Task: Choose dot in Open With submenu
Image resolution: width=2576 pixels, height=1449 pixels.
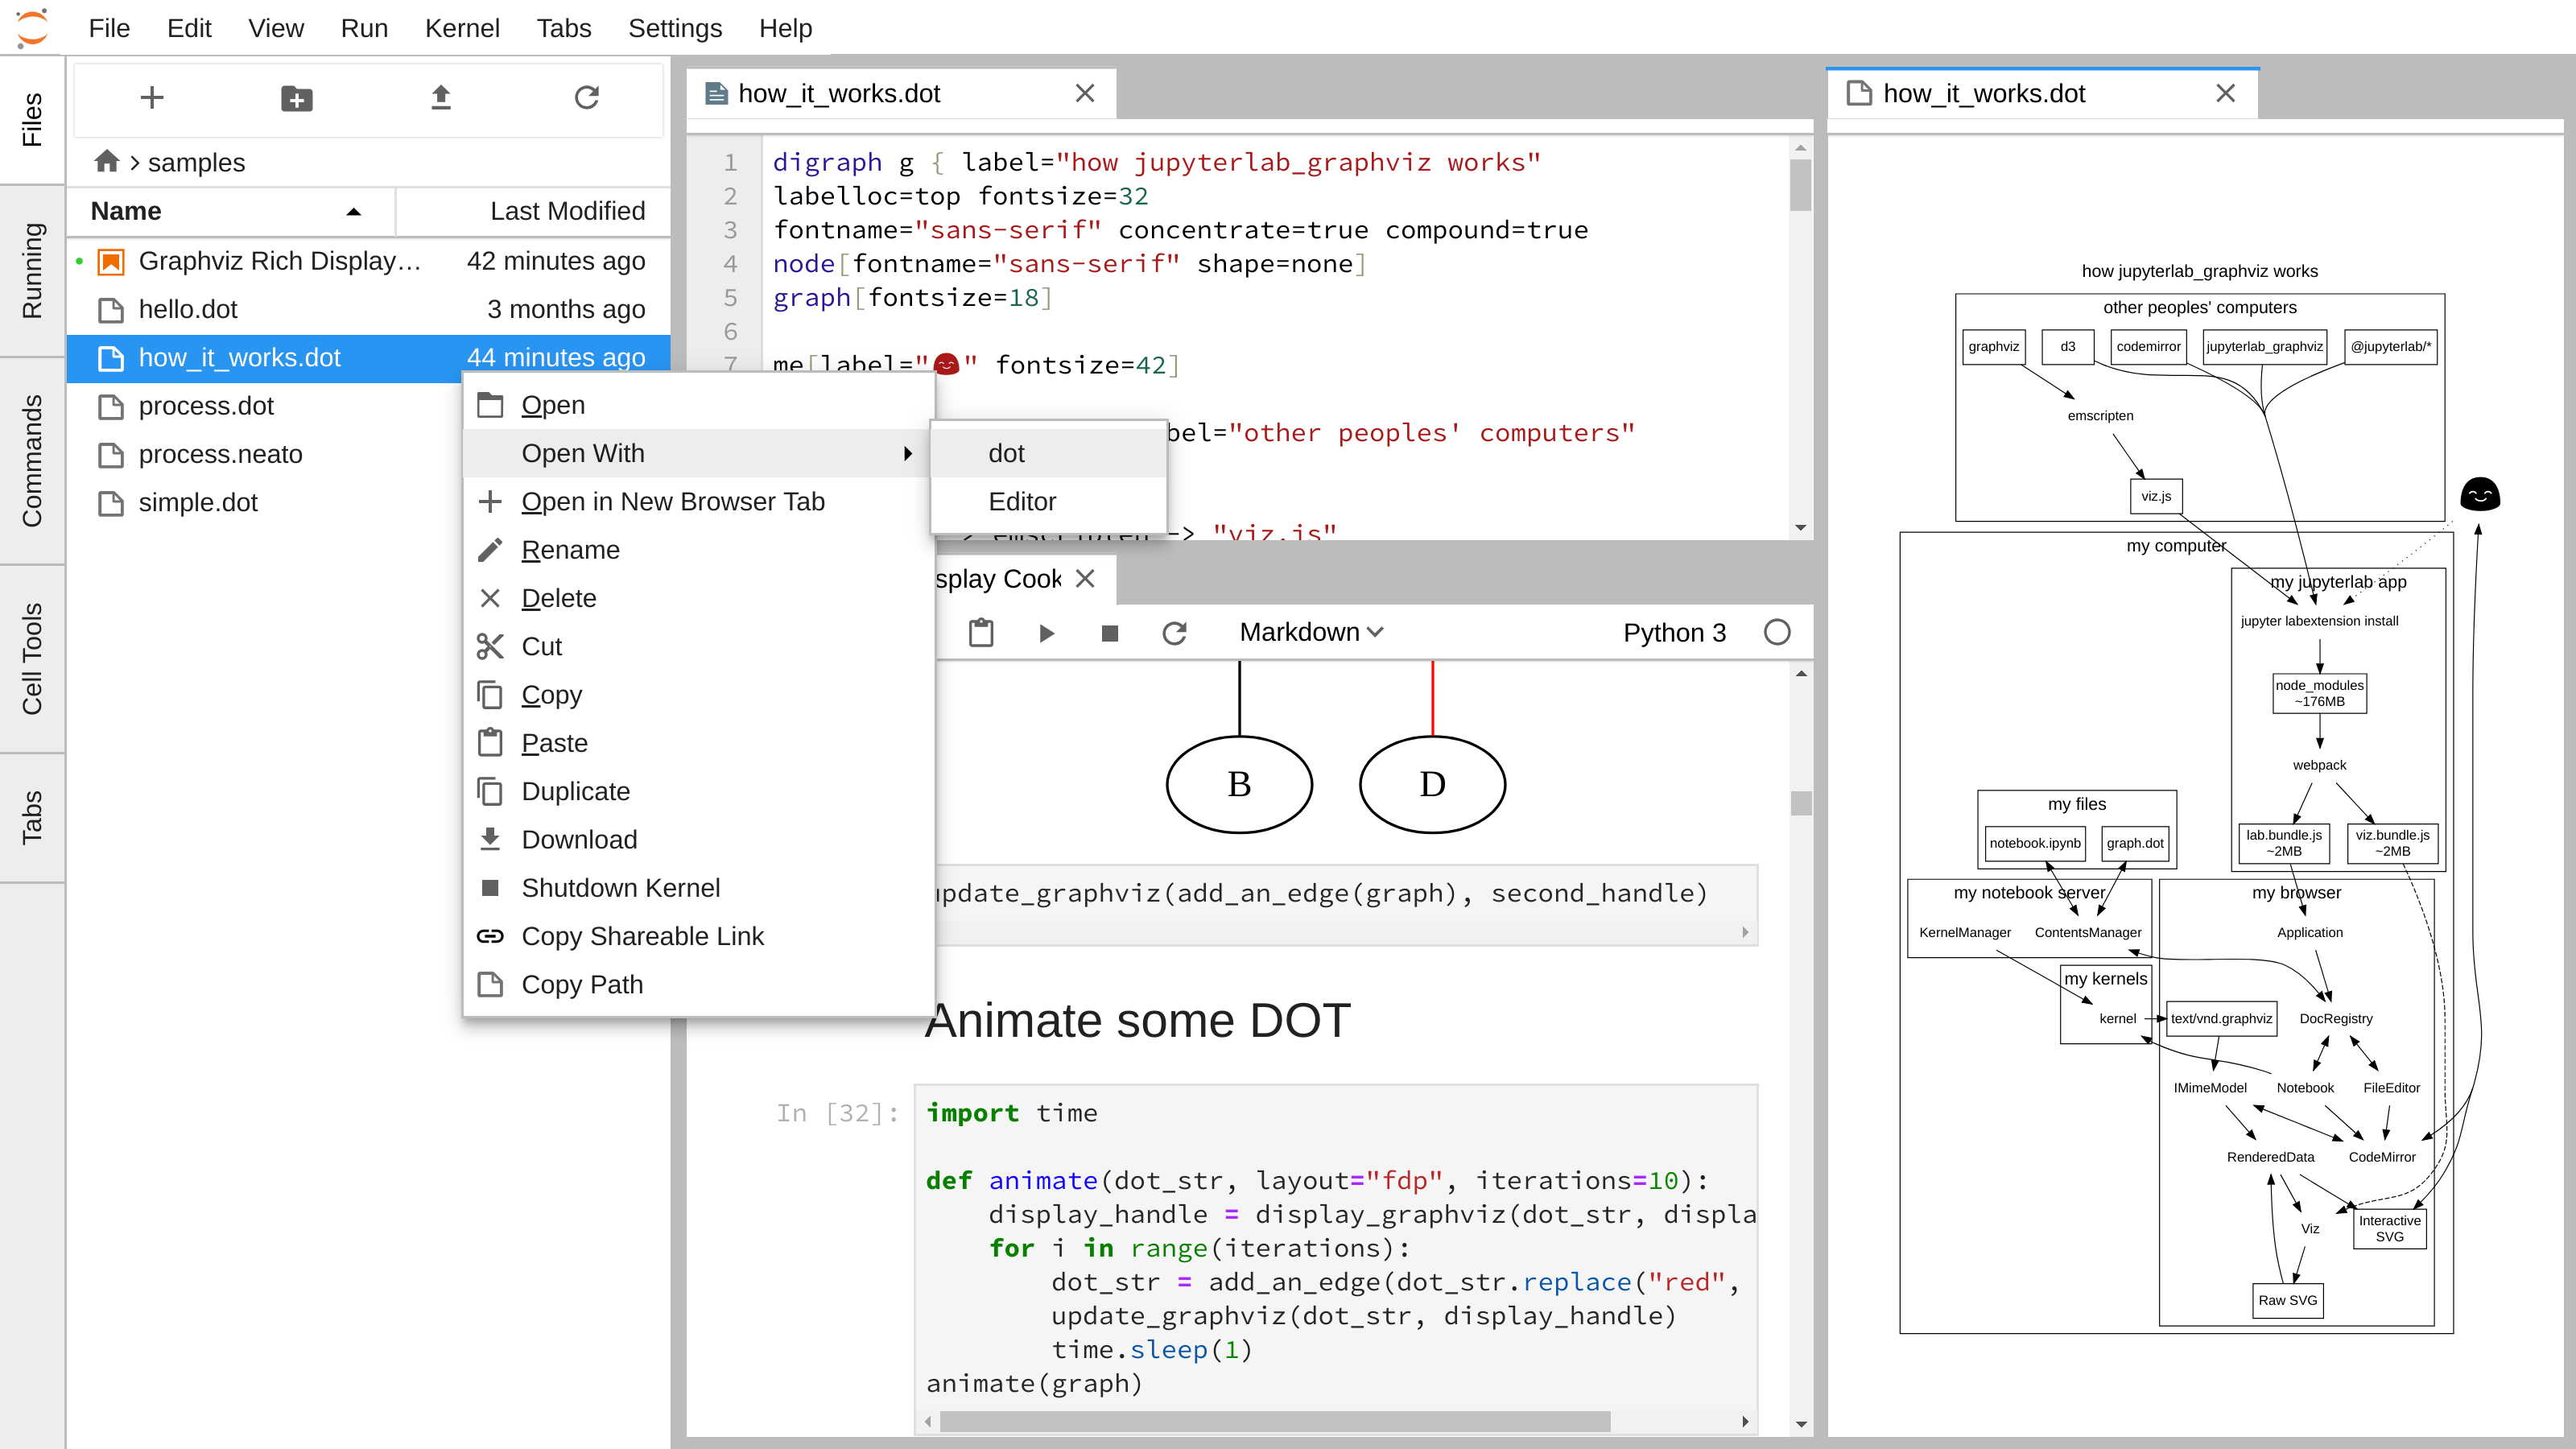Action: click(1006, 453)
